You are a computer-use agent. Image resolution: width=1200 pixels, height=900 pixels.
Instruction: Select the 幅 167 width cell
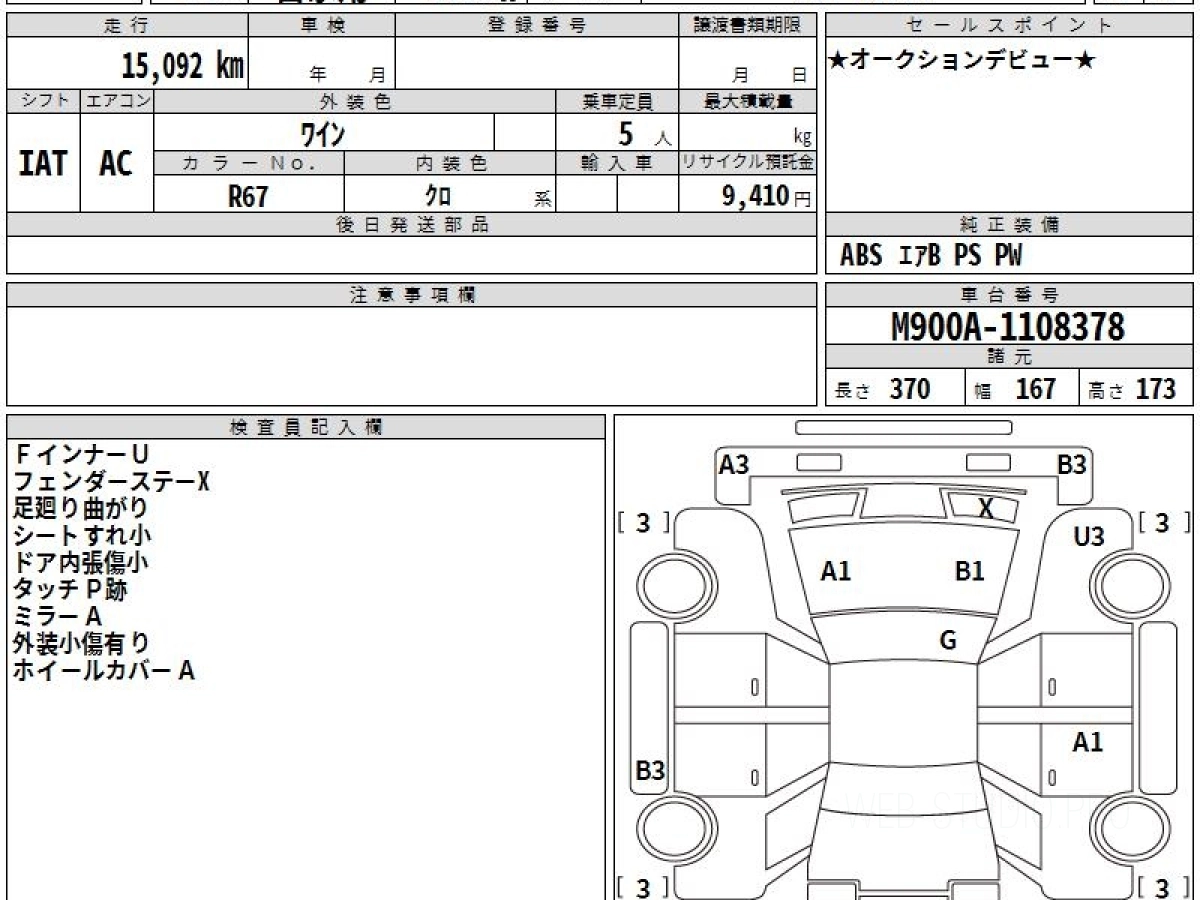[x=1022, y=389]
